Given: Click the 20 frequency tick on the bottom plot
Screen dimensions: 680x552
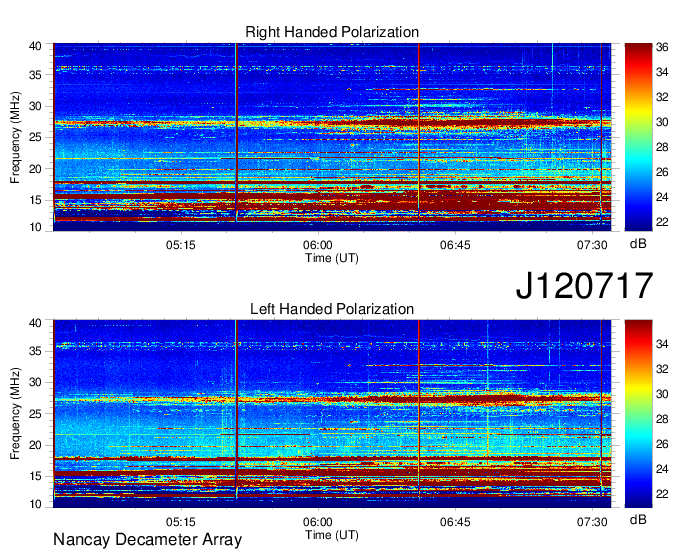Looking at the screenshot, I should point(35,445).
